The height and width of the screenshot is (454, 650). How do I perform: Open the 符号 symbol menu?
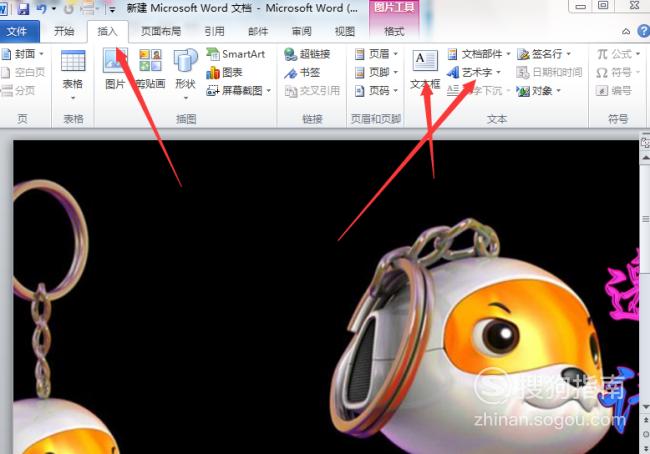click(x=618, y=72)
